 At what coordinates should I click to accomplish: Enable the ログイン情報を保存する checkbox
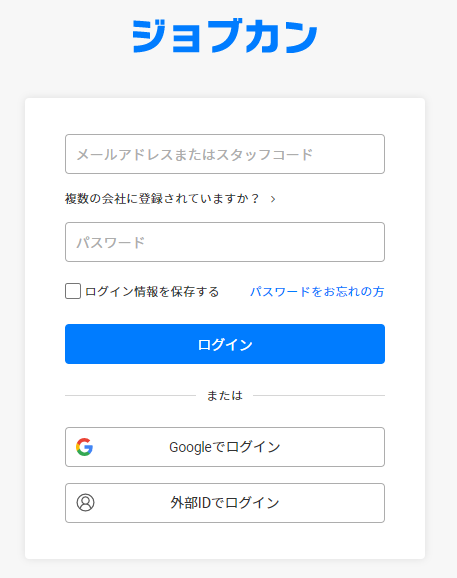point(73,291)
